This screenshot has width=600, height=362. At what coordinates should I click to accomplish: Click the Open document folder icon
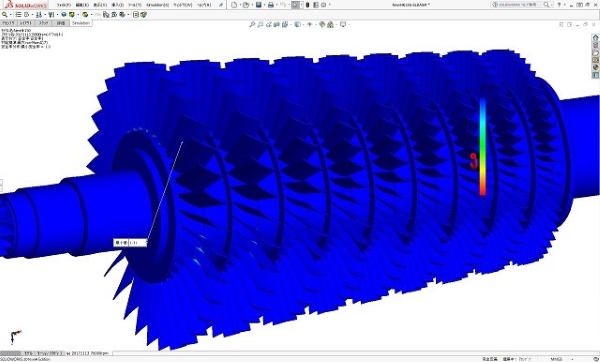pos(246,5)
